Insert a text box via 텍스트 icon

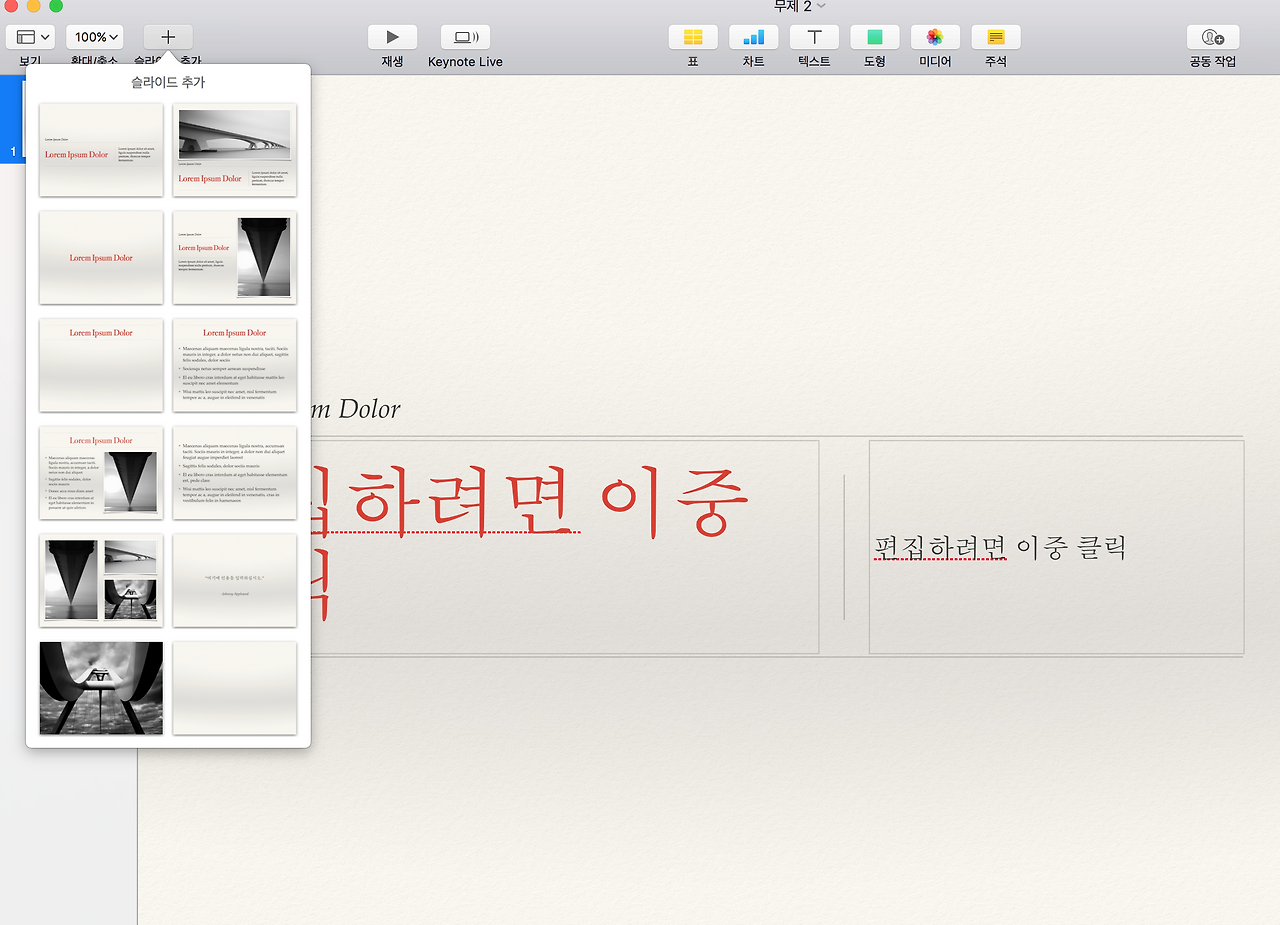[x=813, y=37]
